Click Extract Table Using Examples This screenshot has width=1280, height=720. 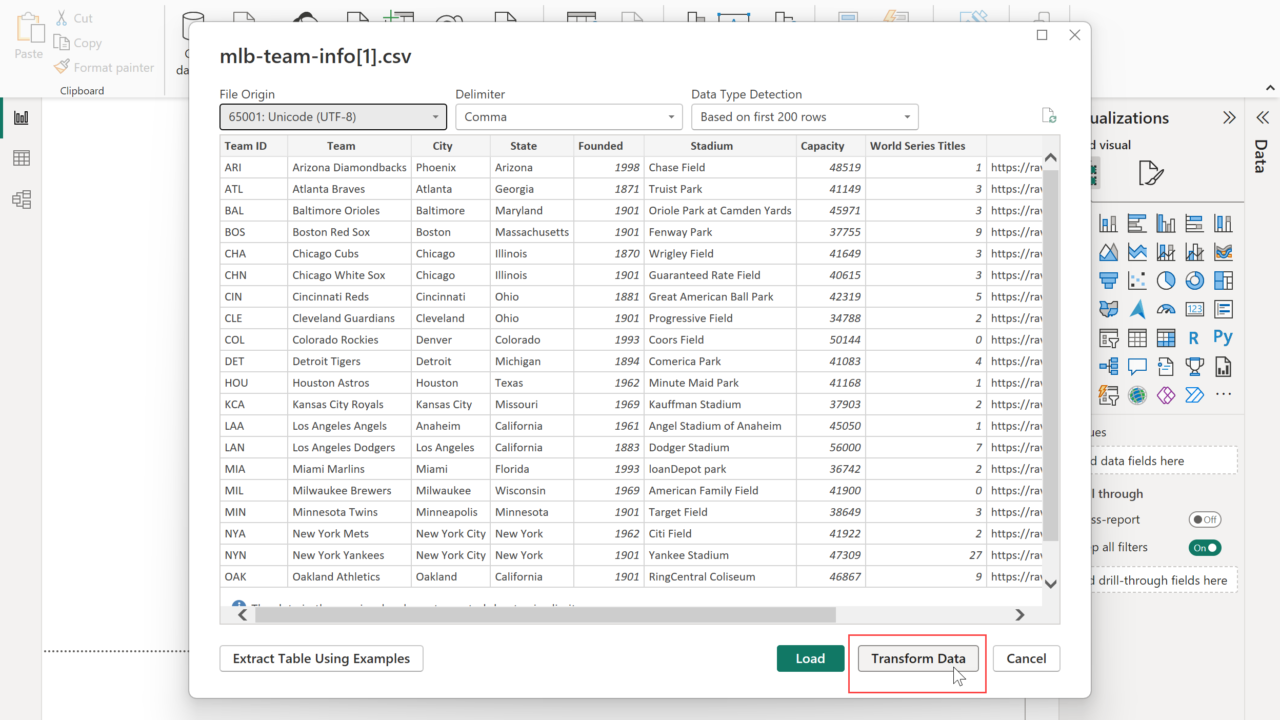(x=321, y=659)
